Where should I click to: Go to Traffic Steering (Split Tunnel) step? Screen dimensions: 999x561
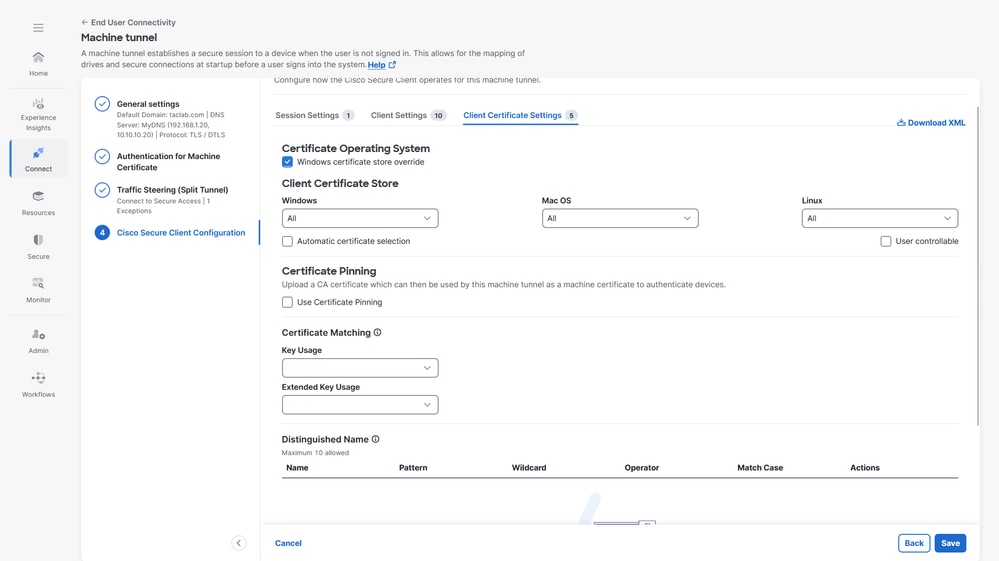172,190
